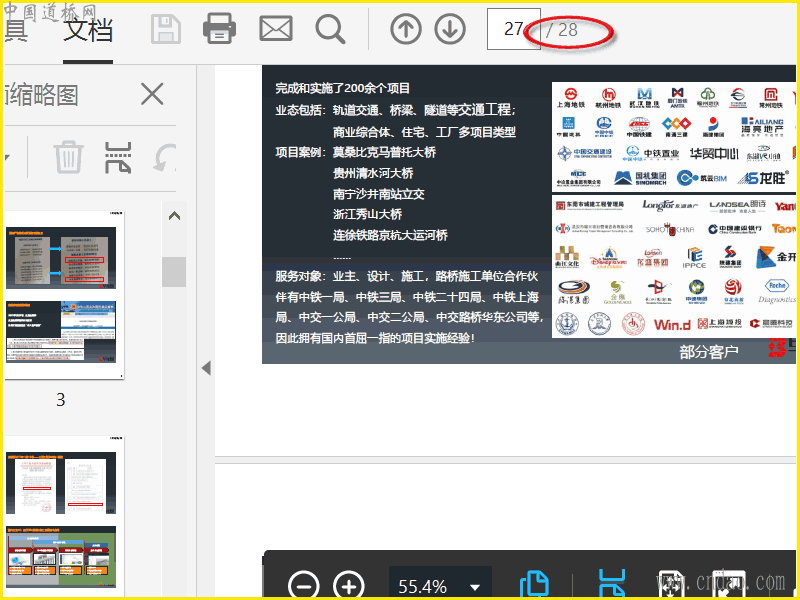Click the thumbnail panel scrollbar handle
This screenshot has width=800, height=600.
174,271
